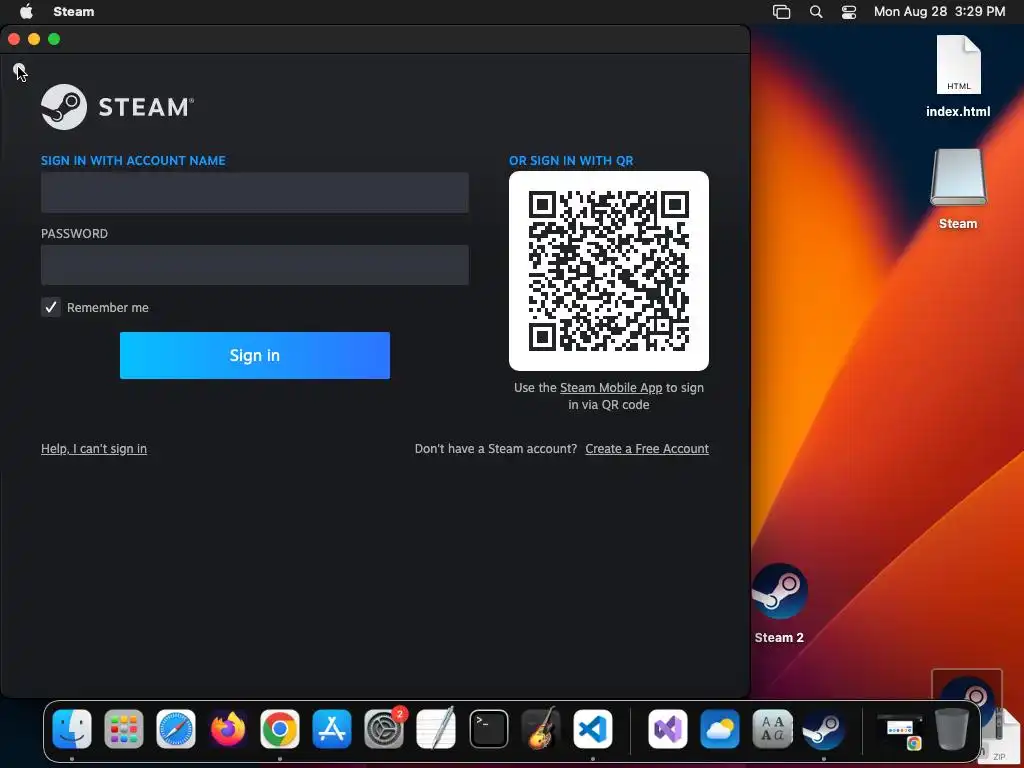Open Finder from the dock

72,728
